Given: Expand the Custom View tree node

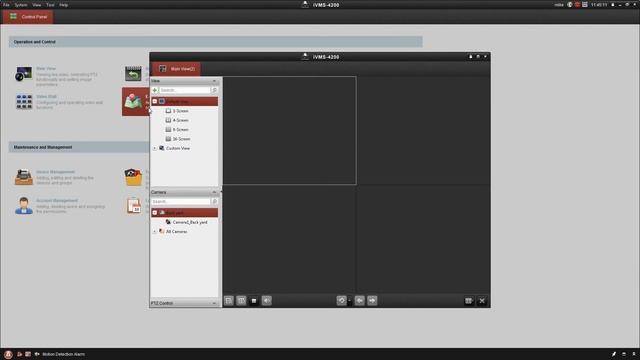Looking at the screenshot, I should click(x=155, y=149).
